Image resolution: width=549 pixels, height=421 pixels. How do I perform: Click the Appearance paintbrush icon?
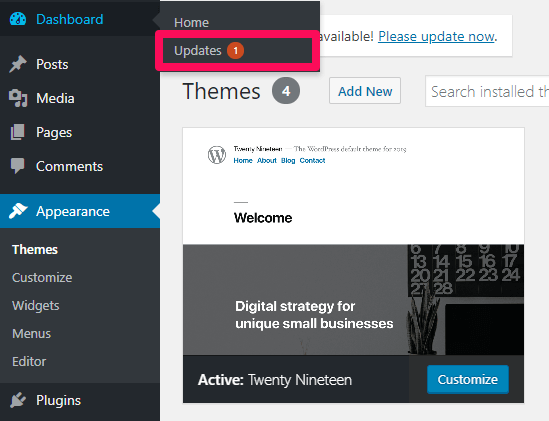tap(18, 211)
